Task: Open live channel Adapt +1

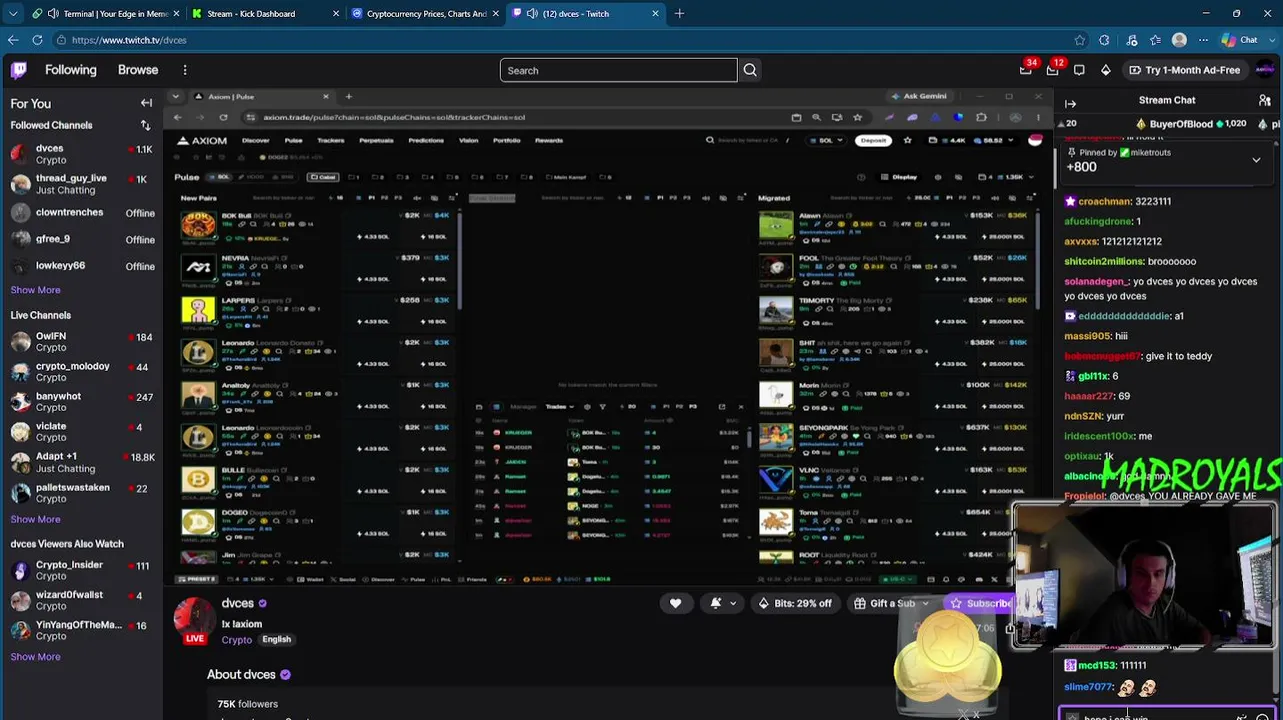Action: point(81,462)
